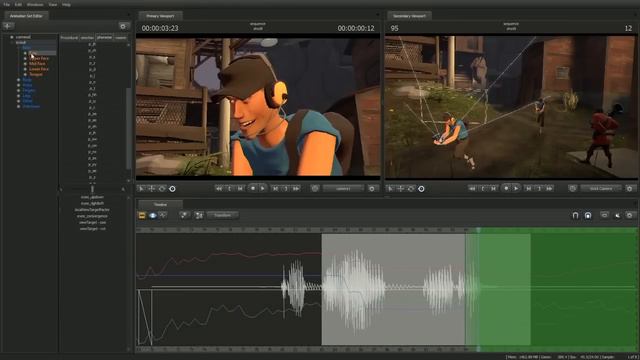The image size is (640, 360).
Task: Expand Fingers group in tree
Action: pyautogui.click(x=18, y=90)
